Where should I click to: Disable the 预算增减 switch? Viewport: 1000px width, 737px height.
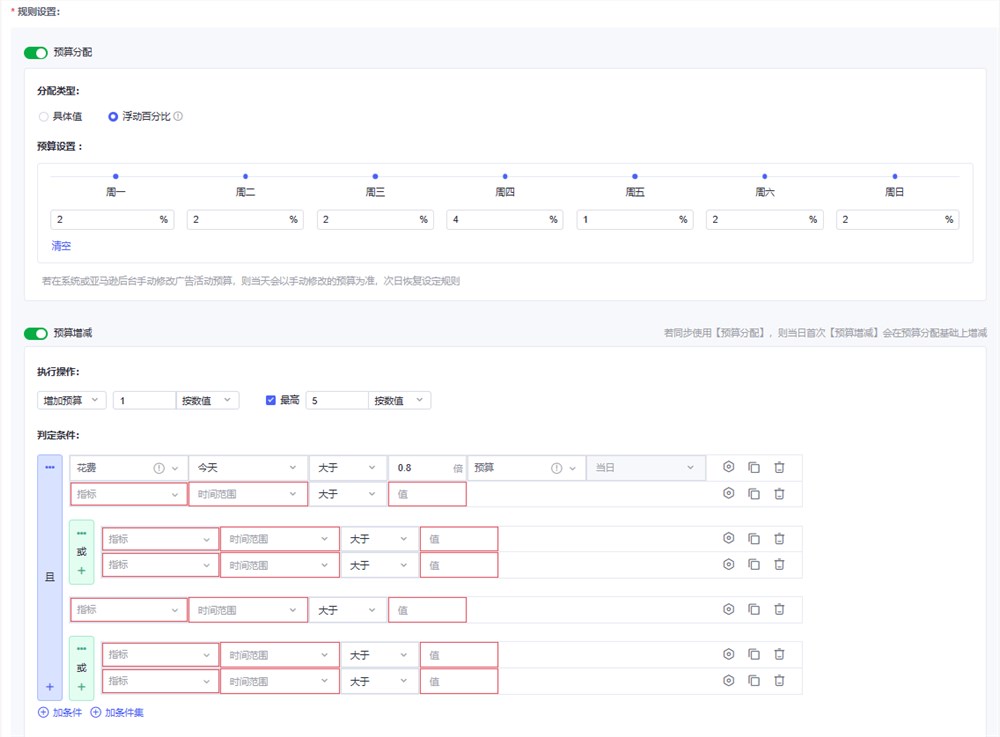[36, 333]
